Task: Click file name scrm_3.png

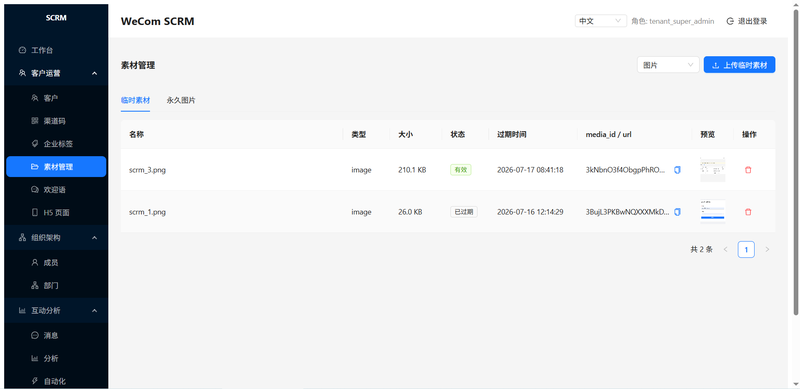Action: pos(147,170)
